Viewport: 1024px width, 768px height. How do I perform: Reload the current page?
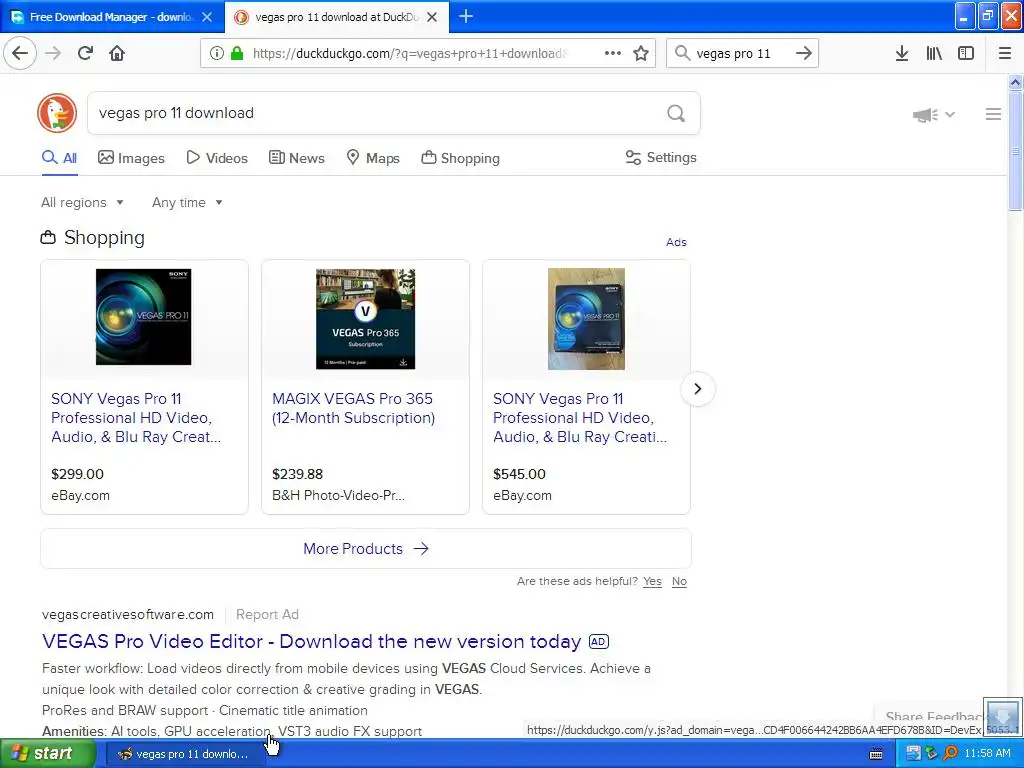click(x=85, y=53)
